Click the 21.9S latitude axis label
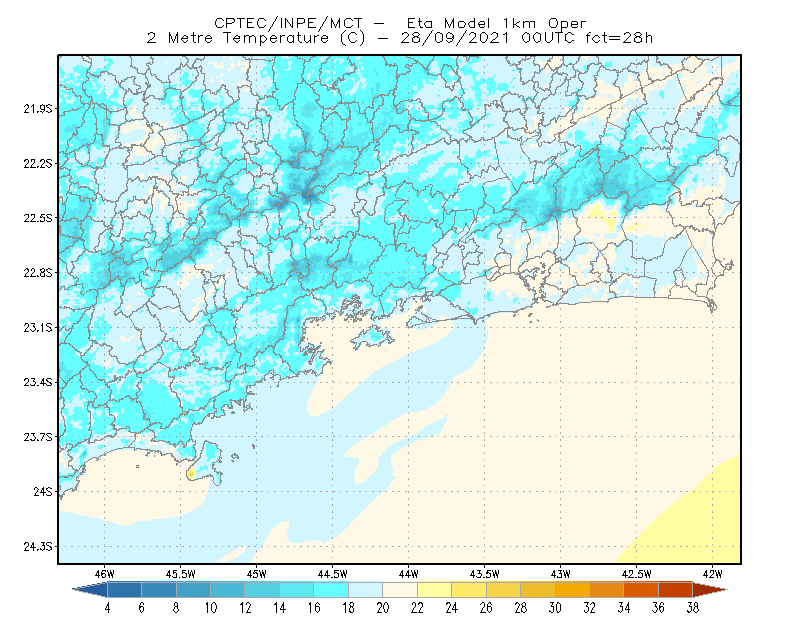 38,109
